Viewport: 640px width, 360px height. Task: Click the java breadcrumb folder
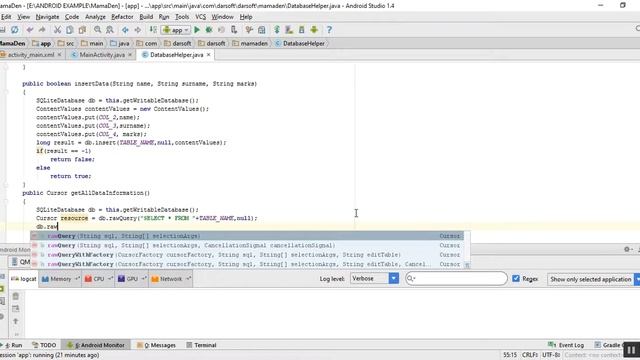[x=120, y=43]
